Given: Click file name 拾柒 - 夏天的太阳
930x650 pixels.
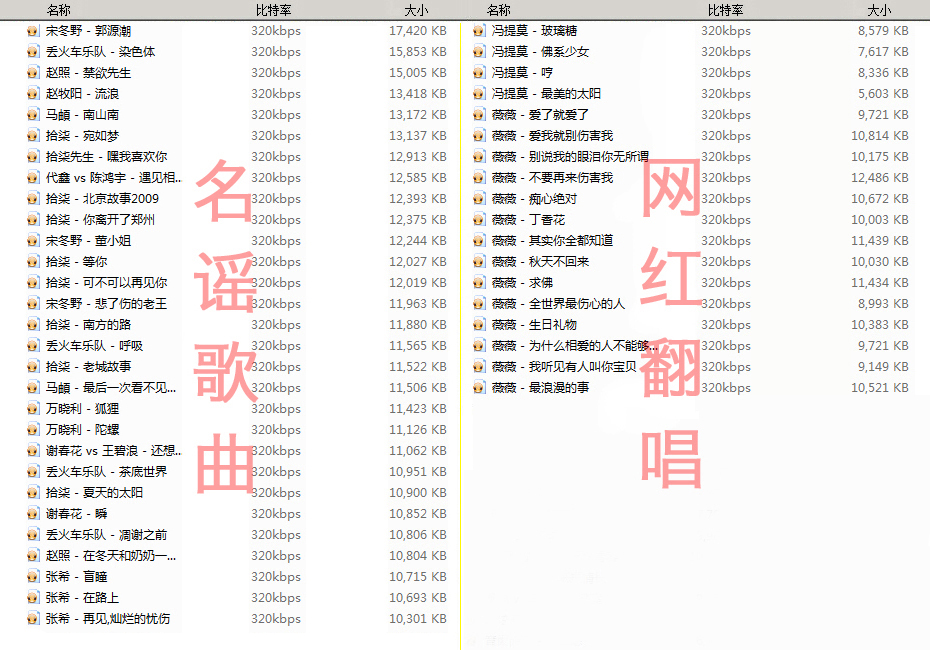Looking at the screenshot, I should click(94, 493).
